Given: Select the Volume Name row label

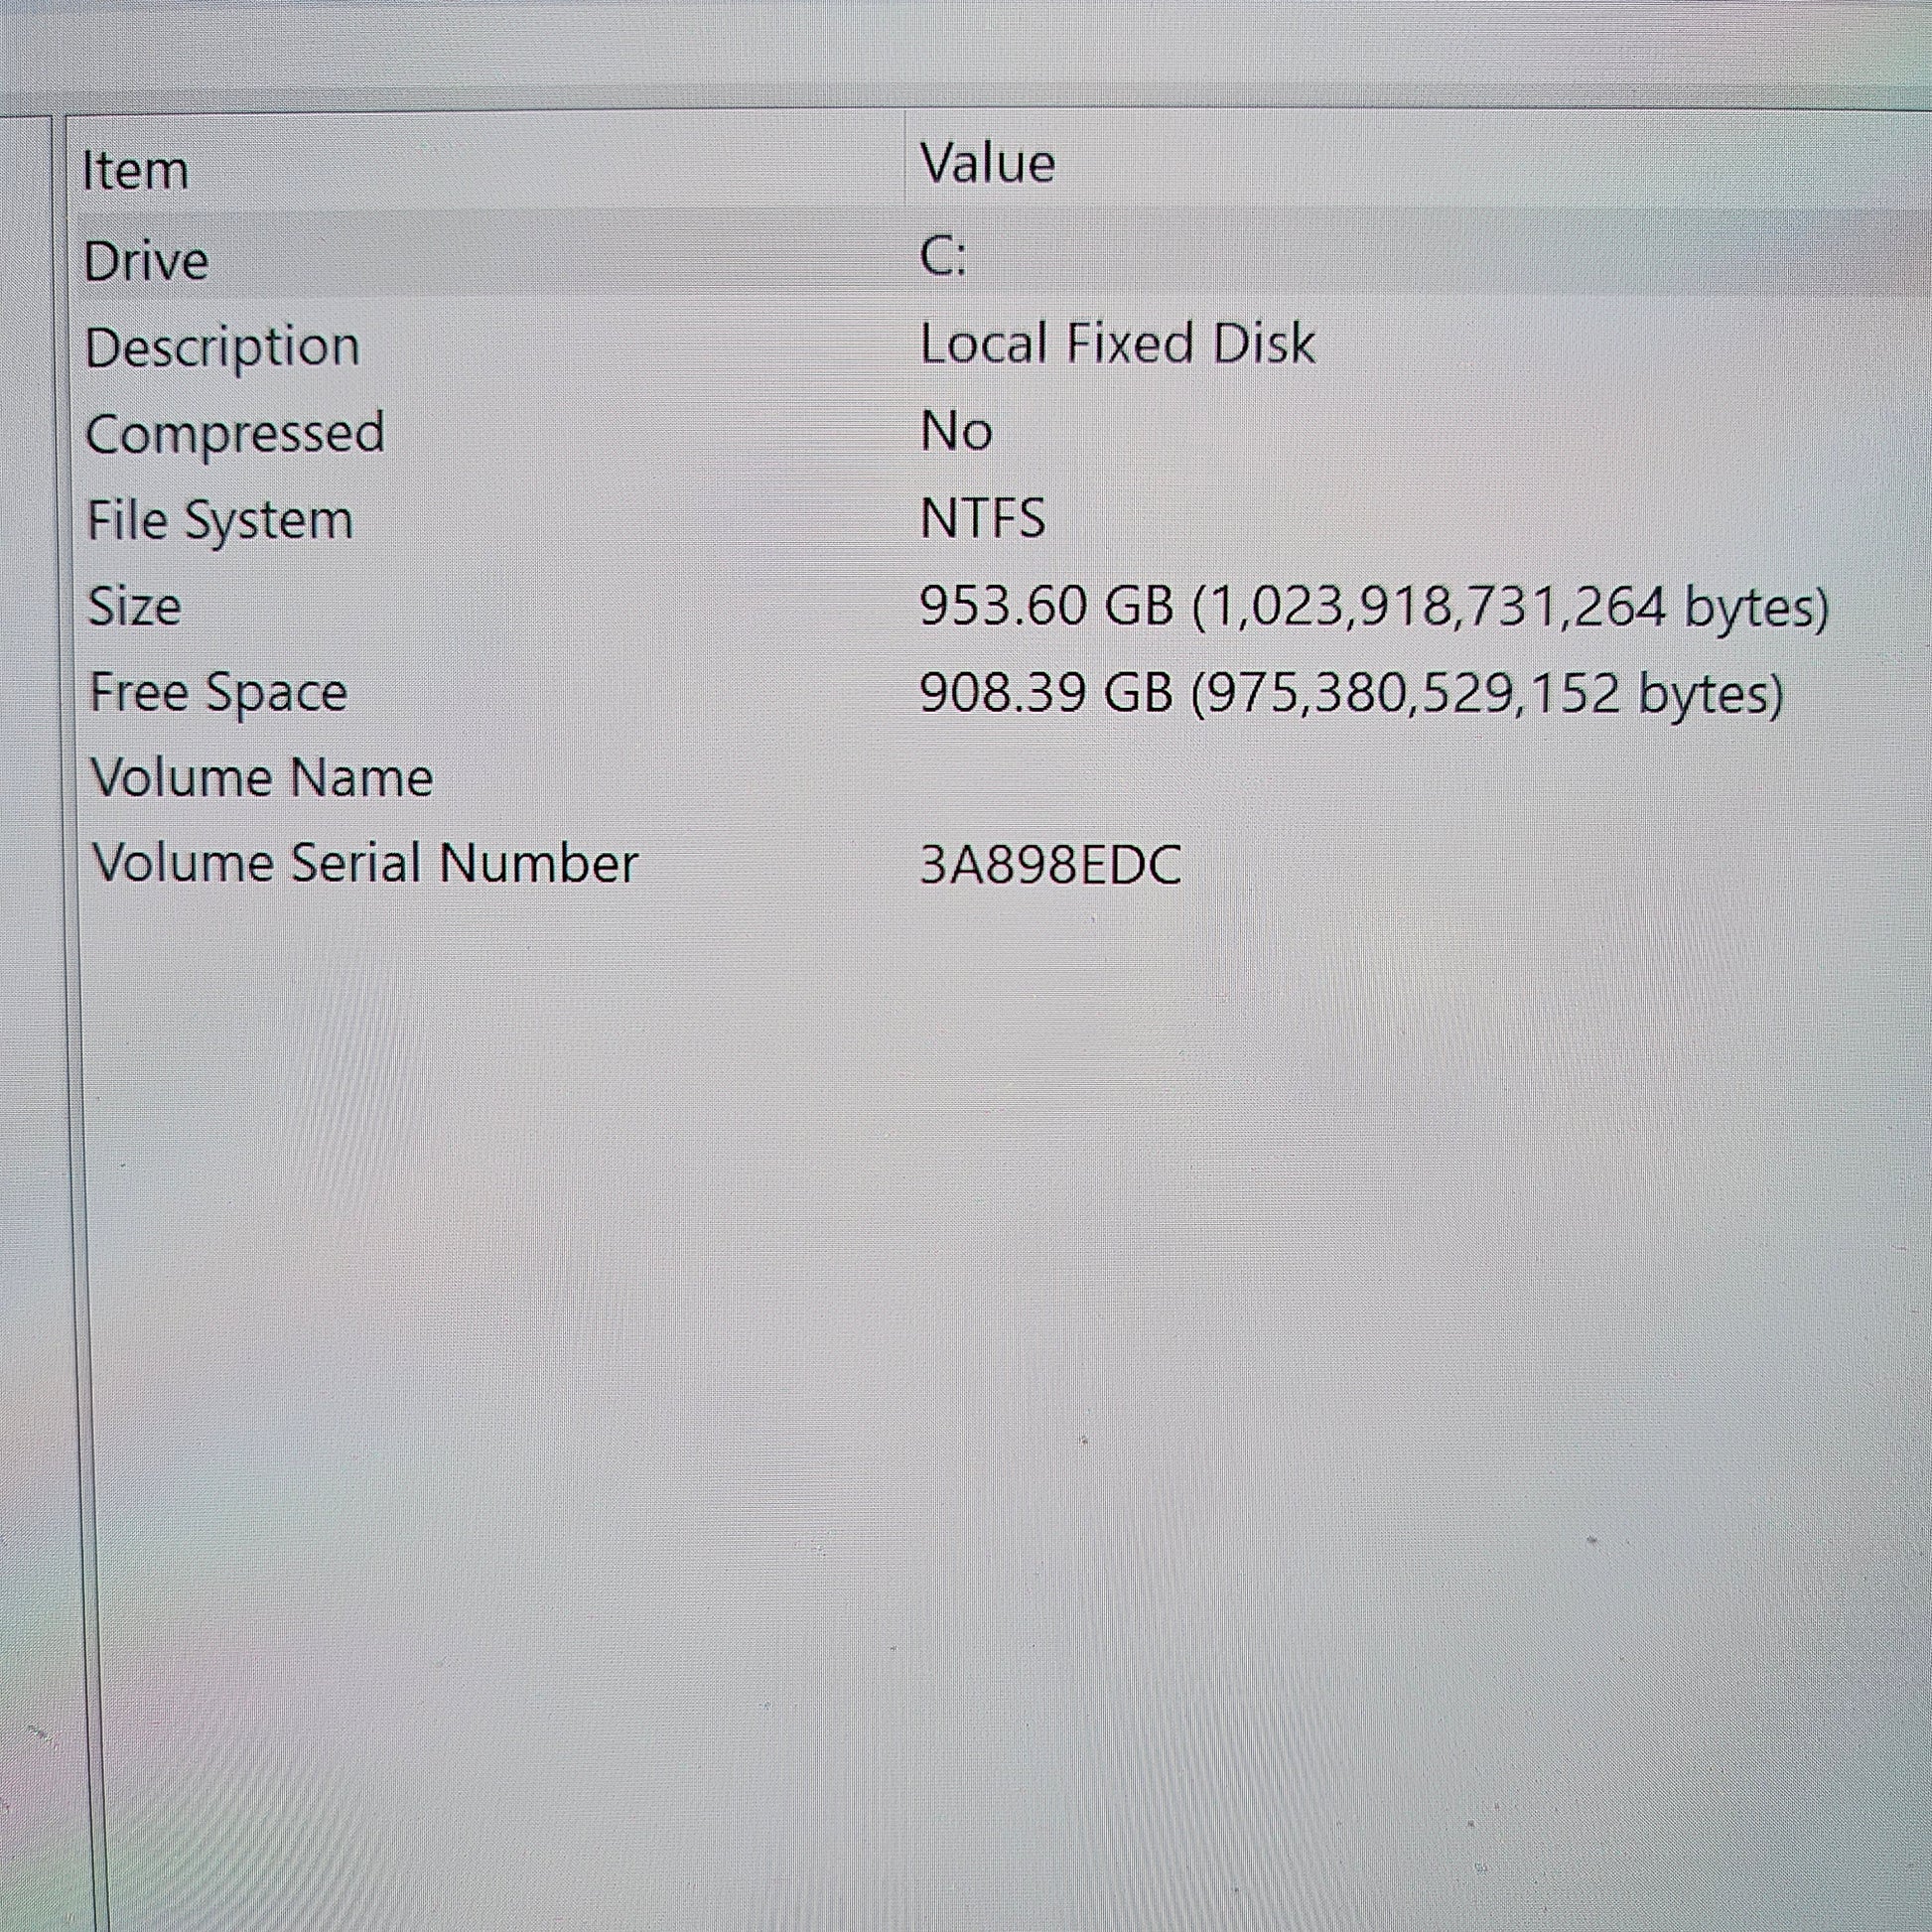Looking at the screenshot, I should point(262,778).
